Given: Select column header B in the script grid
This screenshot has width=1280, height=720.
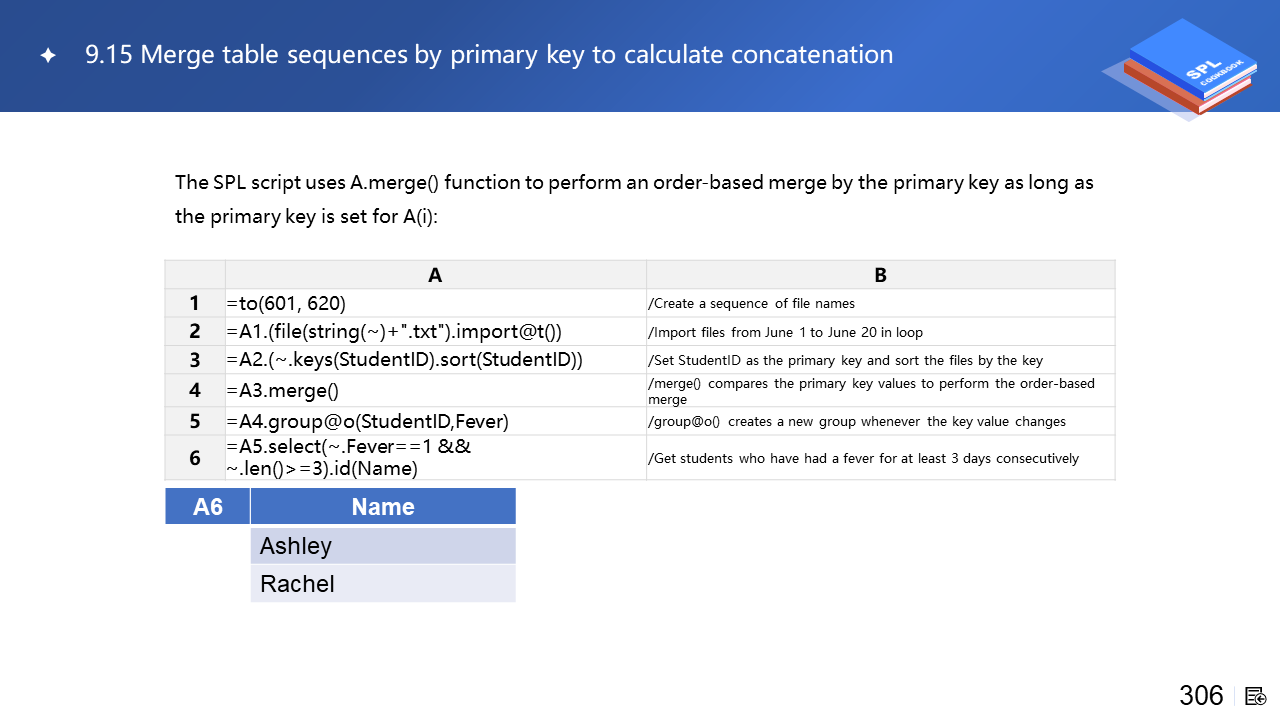Looking at the screenshot, I should 880,275.
